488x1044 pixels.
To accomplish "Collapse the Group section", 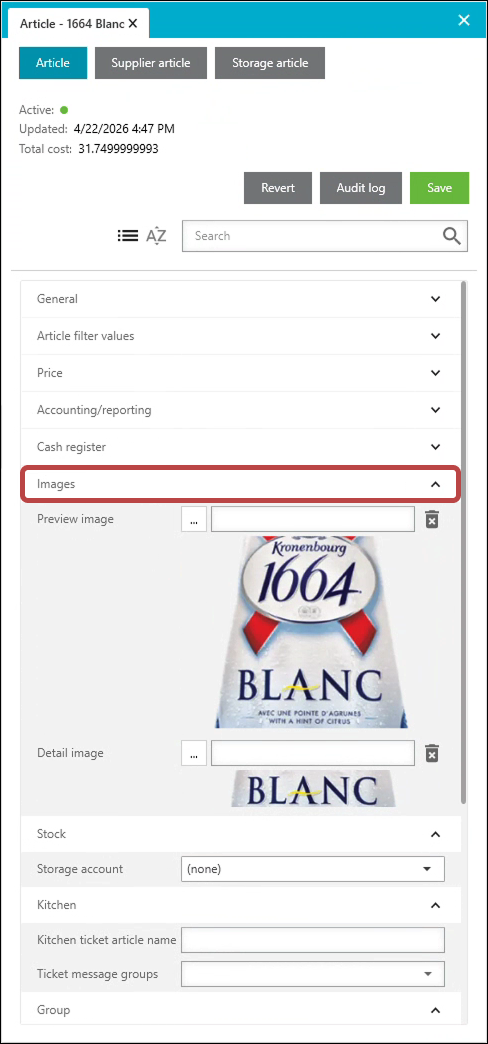I will [240, 1010].
